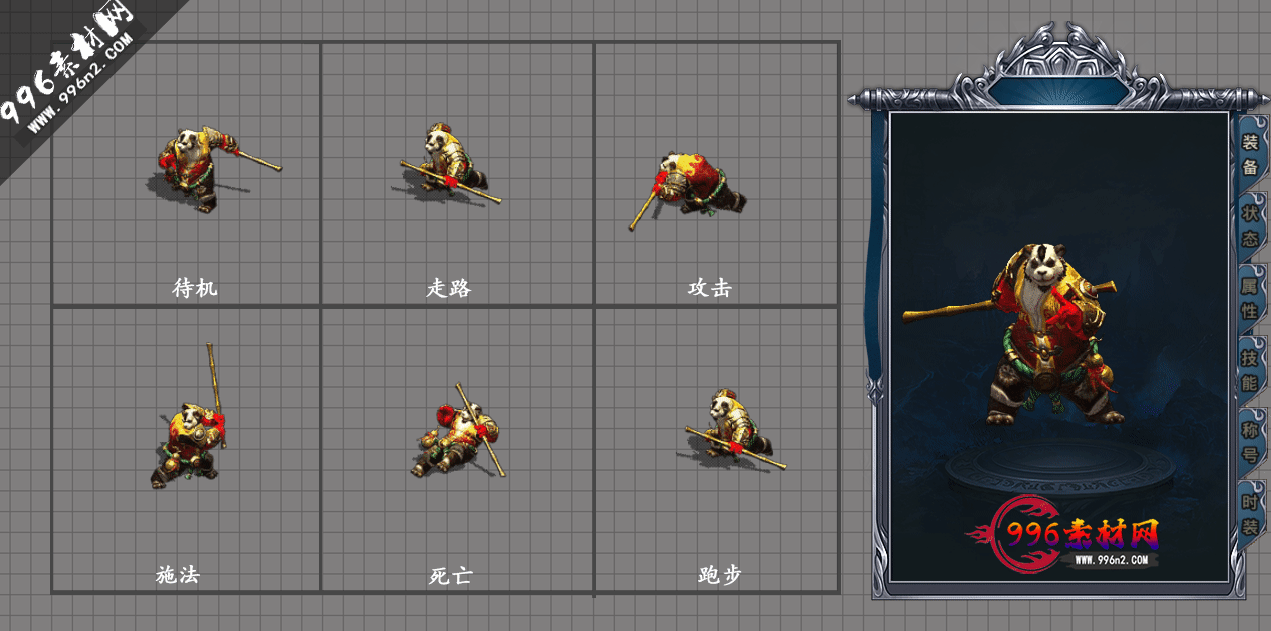The height and width of the screenshot is (631, 1271).
Task: Open the 技能 skills tab
Action: click(x=1250, y=370)
